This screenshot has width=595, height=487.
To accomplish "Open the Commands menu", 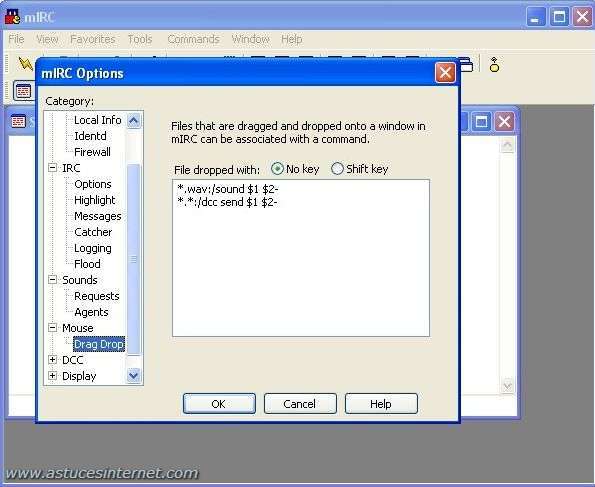I will 193,39.
